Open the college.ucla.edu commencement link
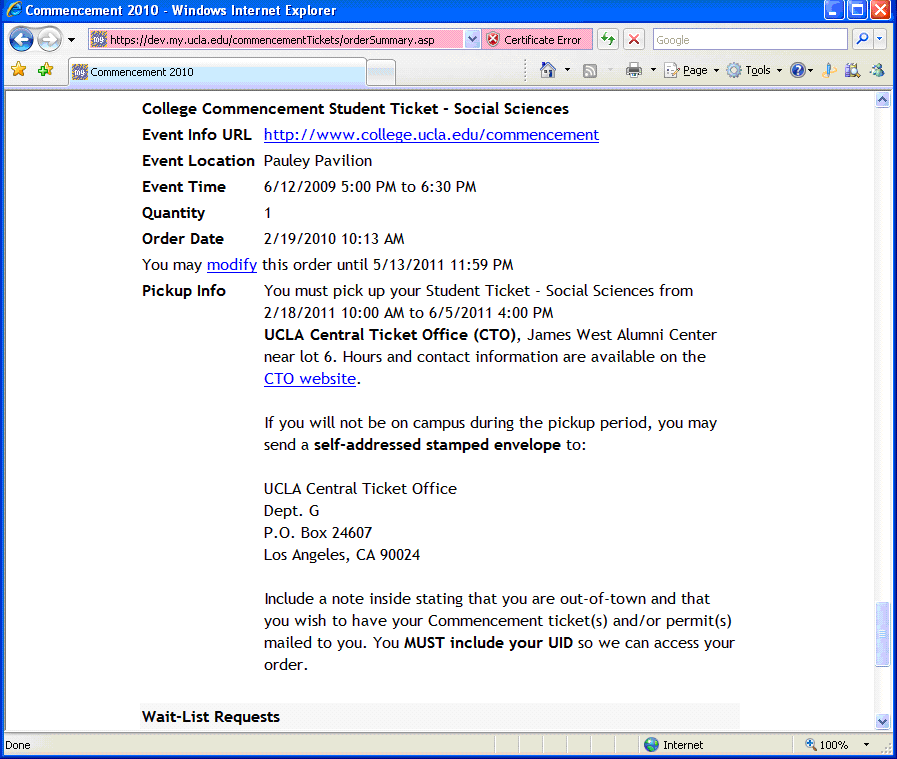 431,135
